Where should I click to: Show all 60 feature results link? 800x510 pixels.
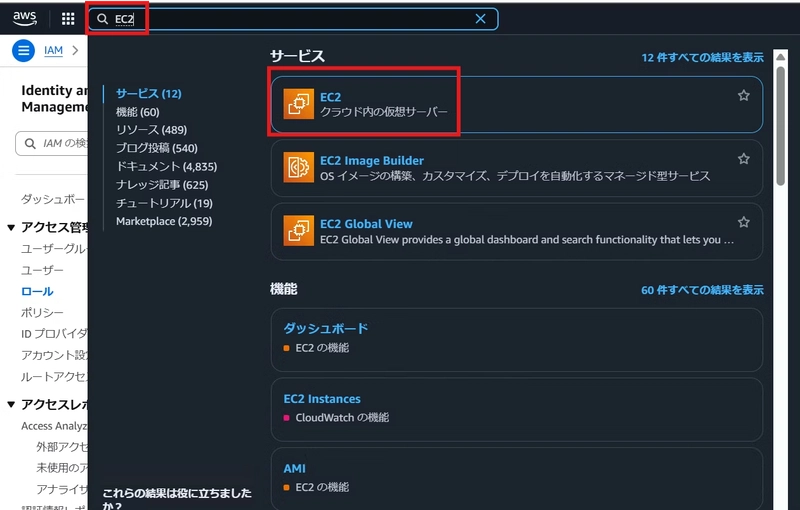[702, 290]
